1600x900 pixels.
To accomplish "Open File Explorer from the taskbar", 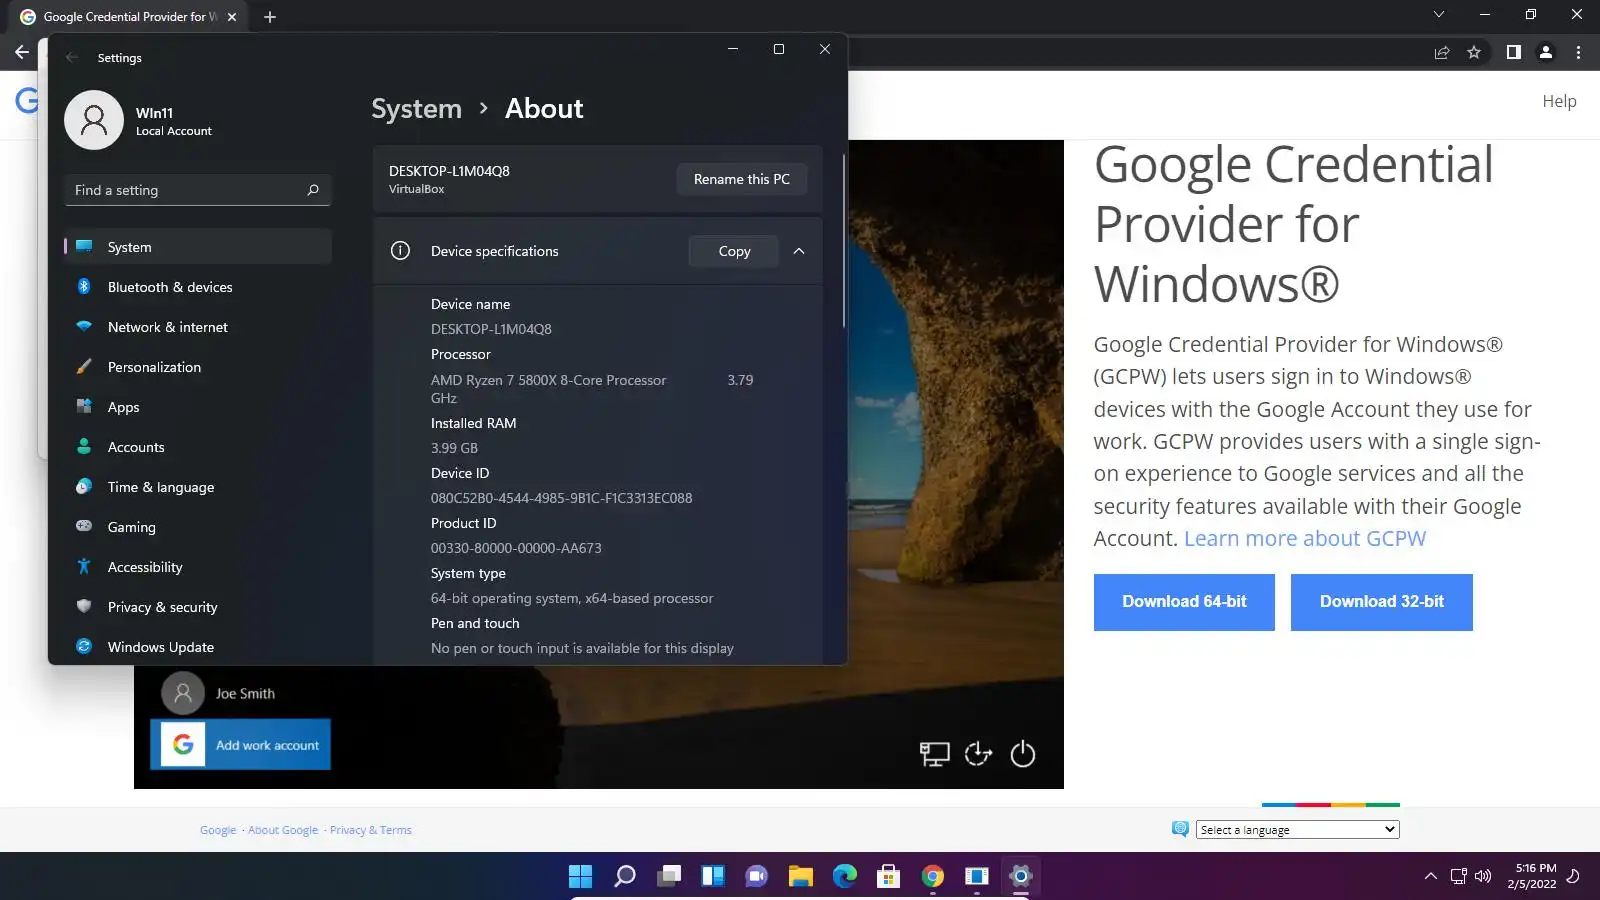I will [801, 877].
